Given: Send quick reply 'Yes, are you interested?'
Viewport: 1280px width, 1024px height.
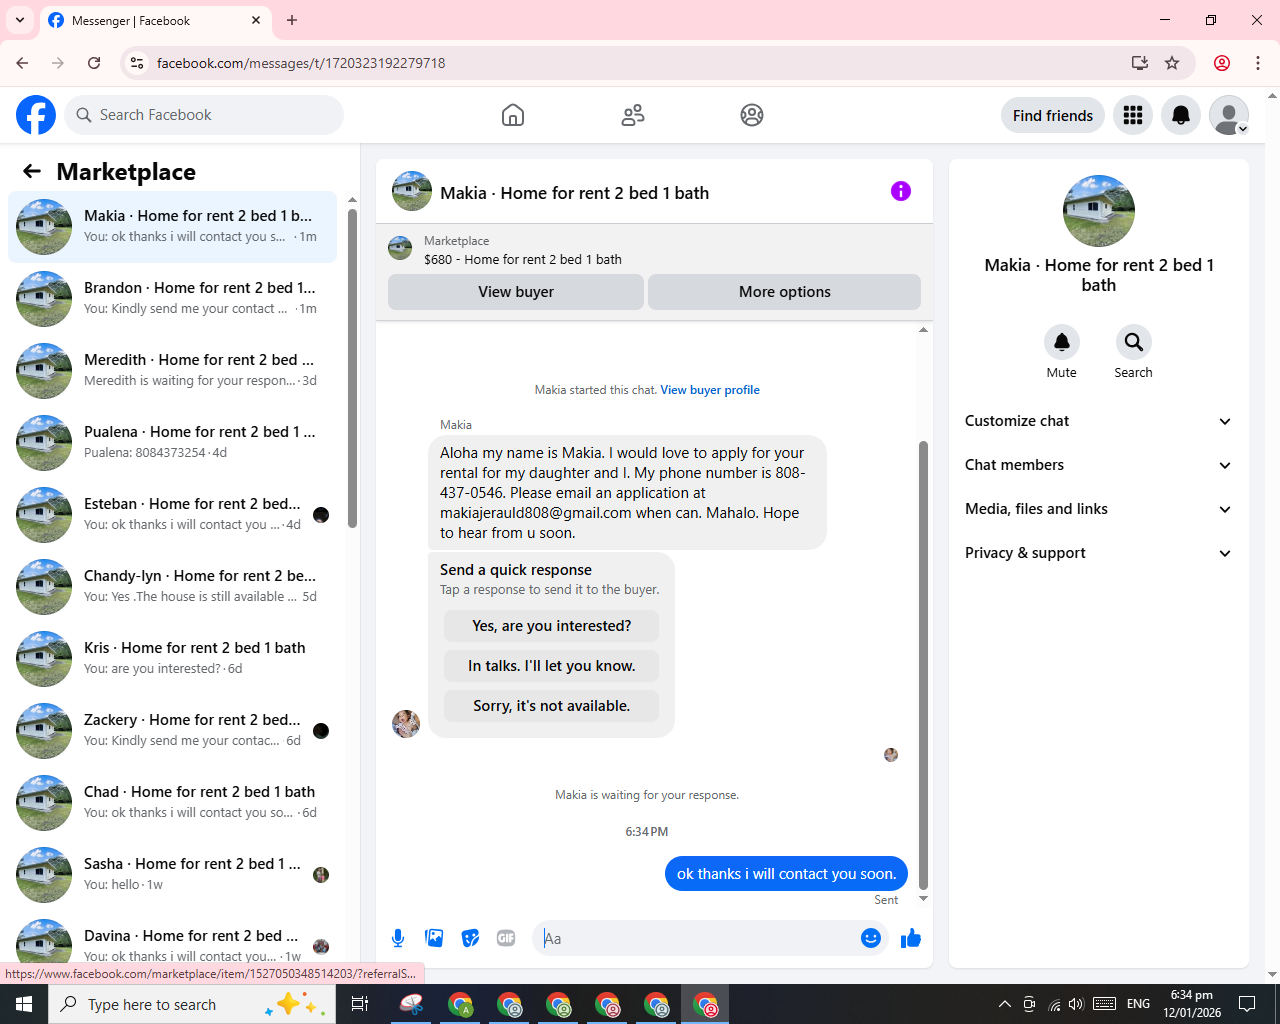Looking at the screenshot, I should pyautogui.click(x=552, y=626).
